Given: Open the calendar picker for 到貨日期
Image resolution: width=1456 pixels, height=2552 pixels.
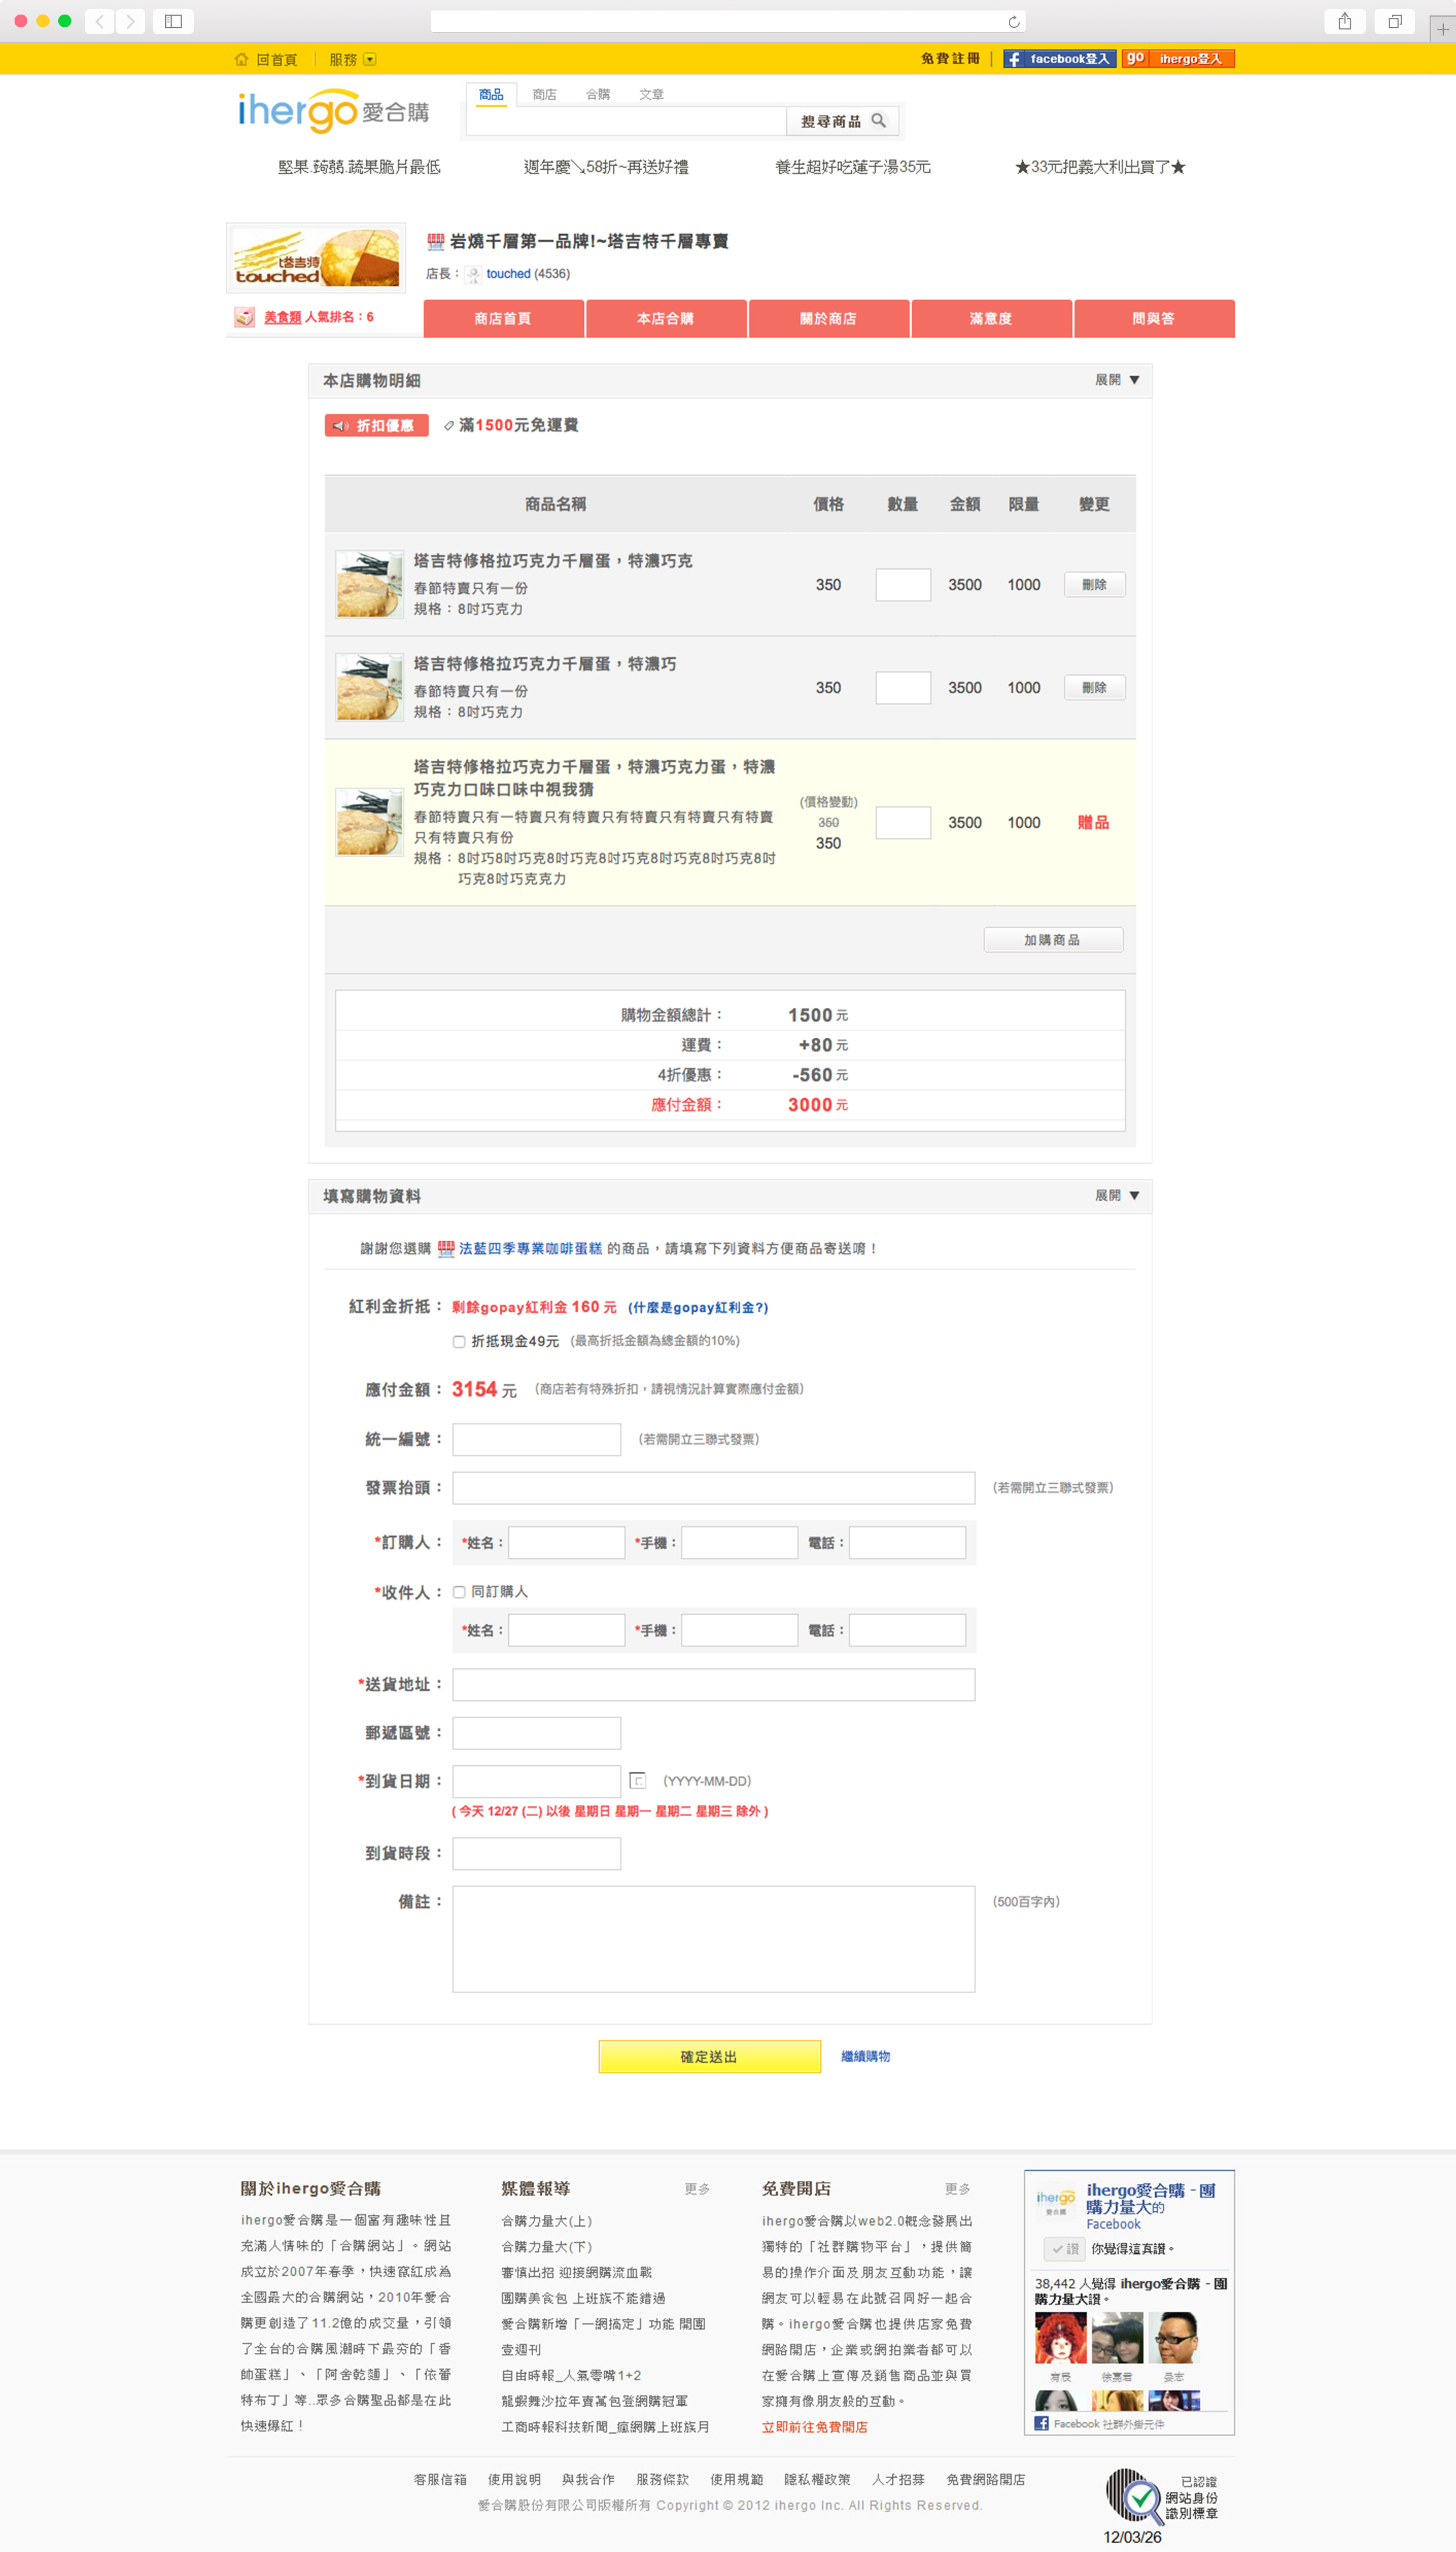Looking at the screenshot, I should [637, 1780].
